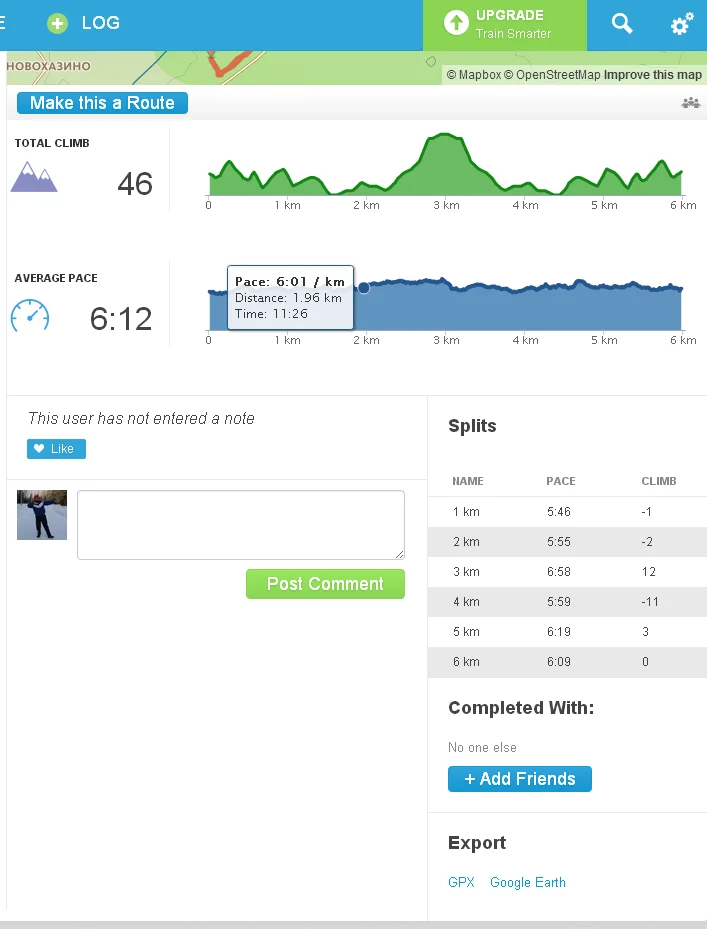Screen dimensions: 707x929
Task: Click the purple mountain Total Climb icon
Action: click(34, 177)
